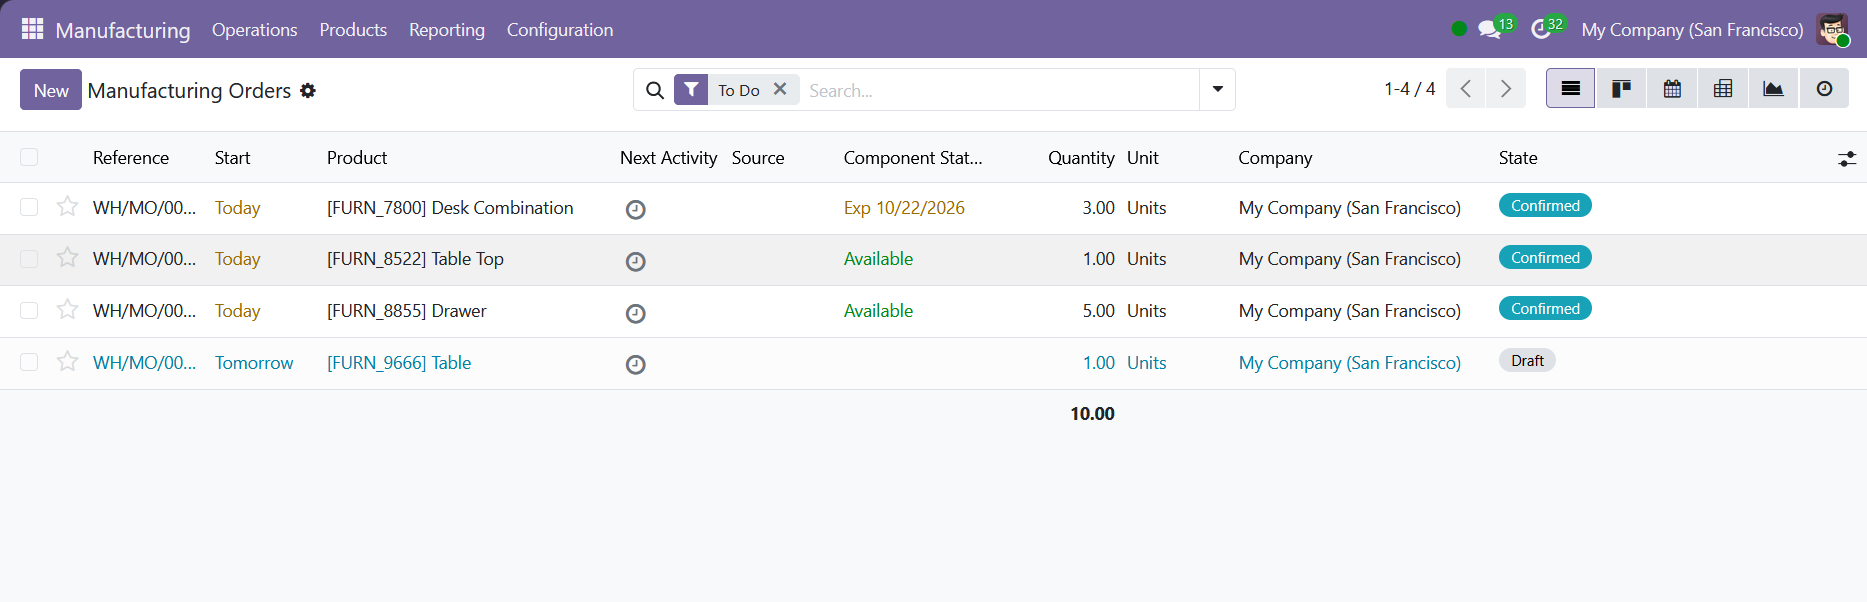1867x602 pixels.
Task: Open the Reporting menu
Action: (x=447, y=30)
